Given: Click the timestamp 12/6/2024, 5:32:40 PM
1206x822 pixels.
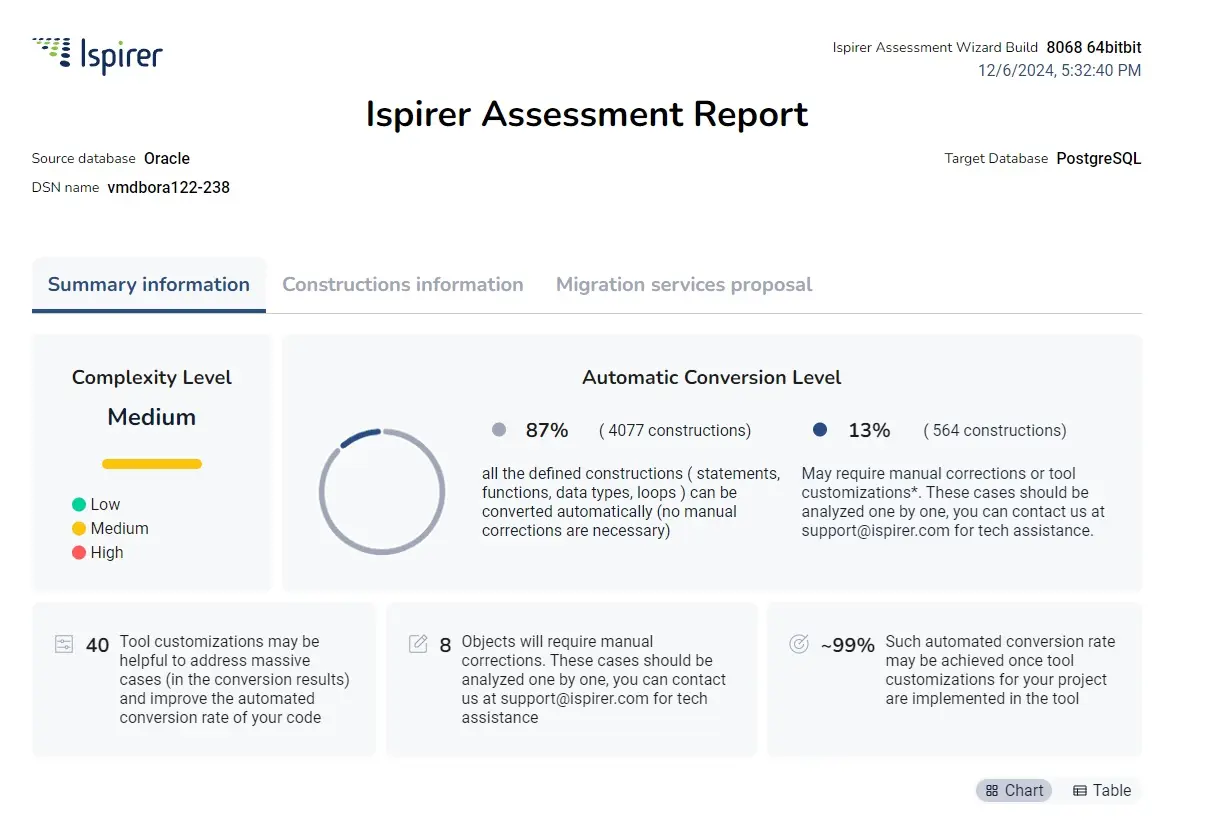Looking at the screenshot, I should [1059, 71].
